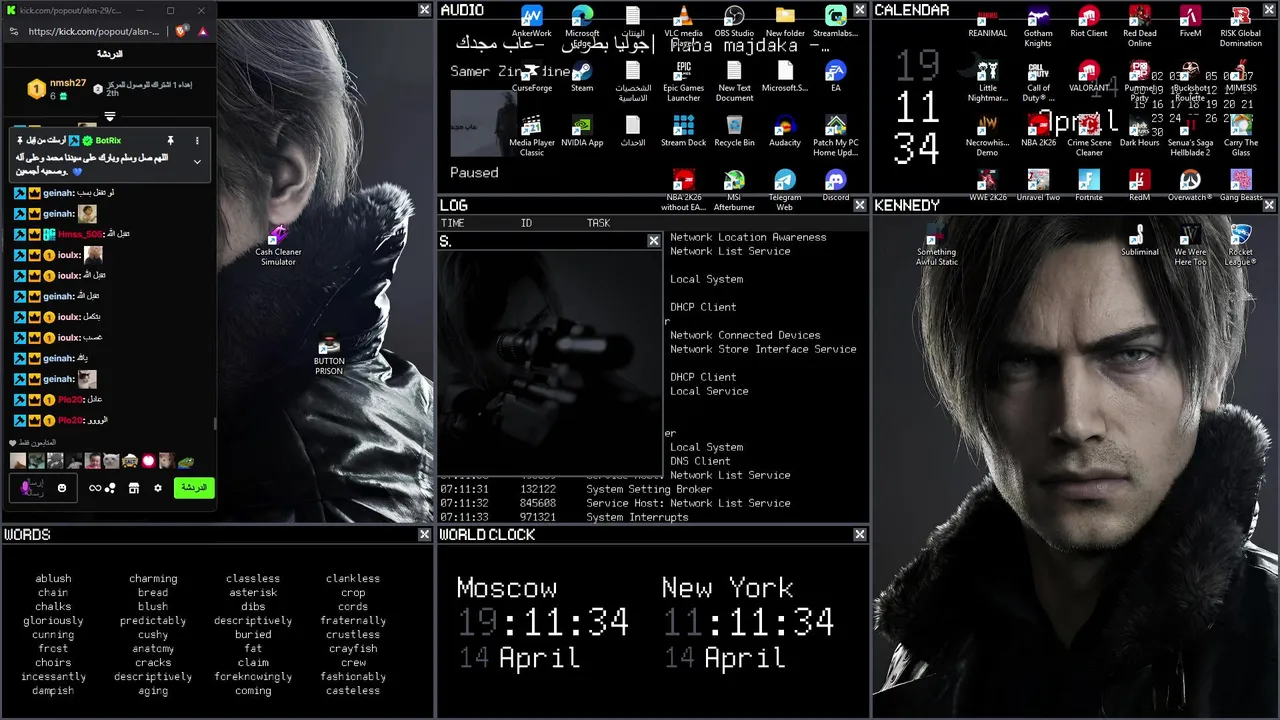The image size is (1280, 720).
Task: Open the Streamlabs desktop shortcut
Action: click(x=836, y=22)
